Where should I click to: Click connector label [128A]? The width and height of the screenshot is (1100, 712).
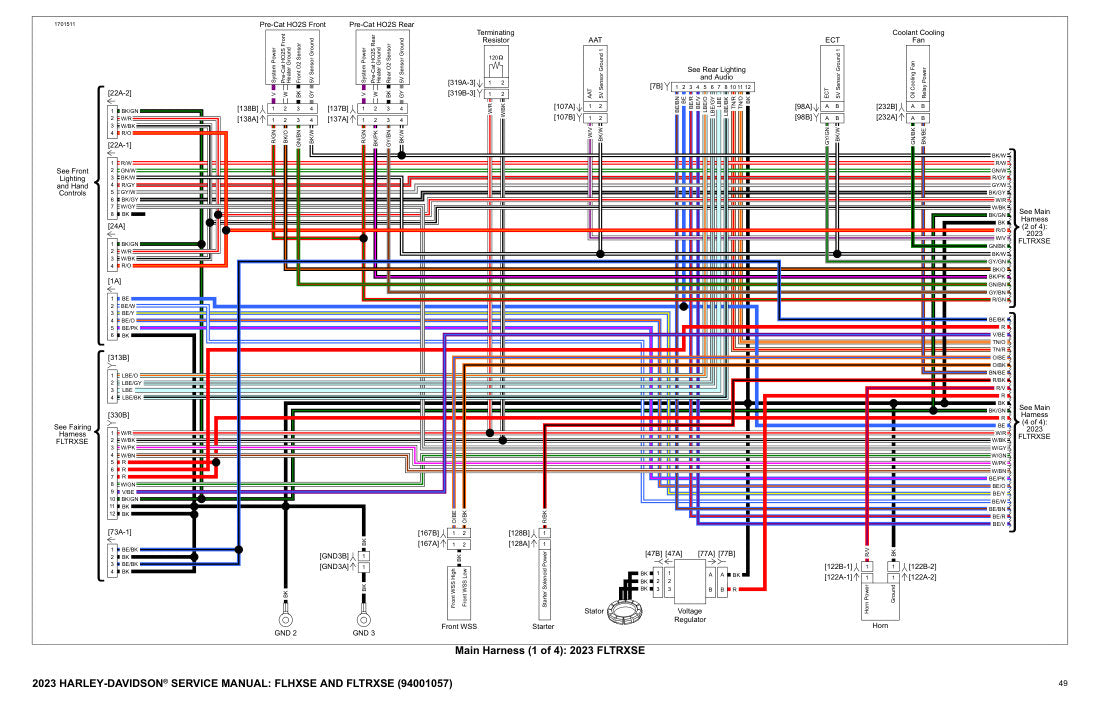(x=519, y=544)
